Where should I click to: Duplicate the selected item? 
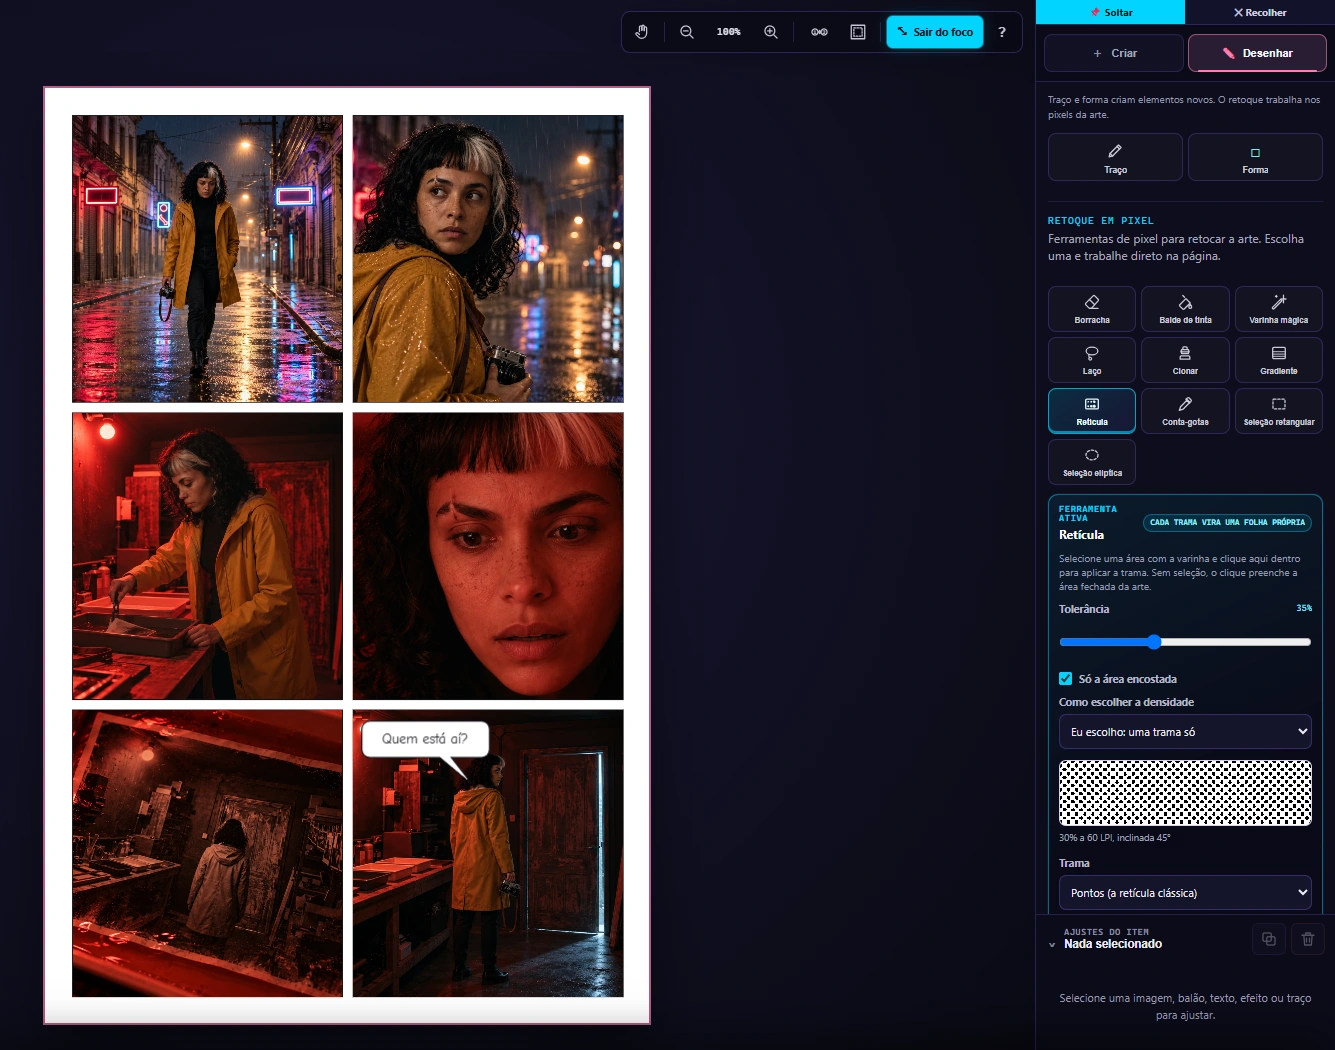coord(1269,939)
